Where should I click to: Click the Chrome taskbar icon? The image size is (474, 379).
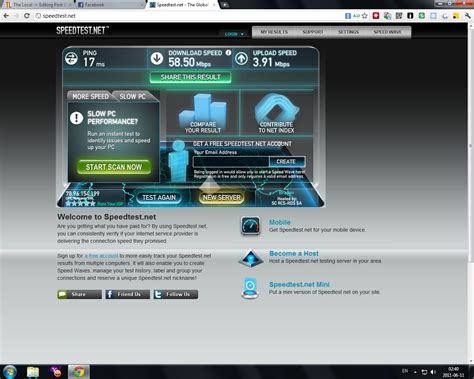click(x=79, y=372)
